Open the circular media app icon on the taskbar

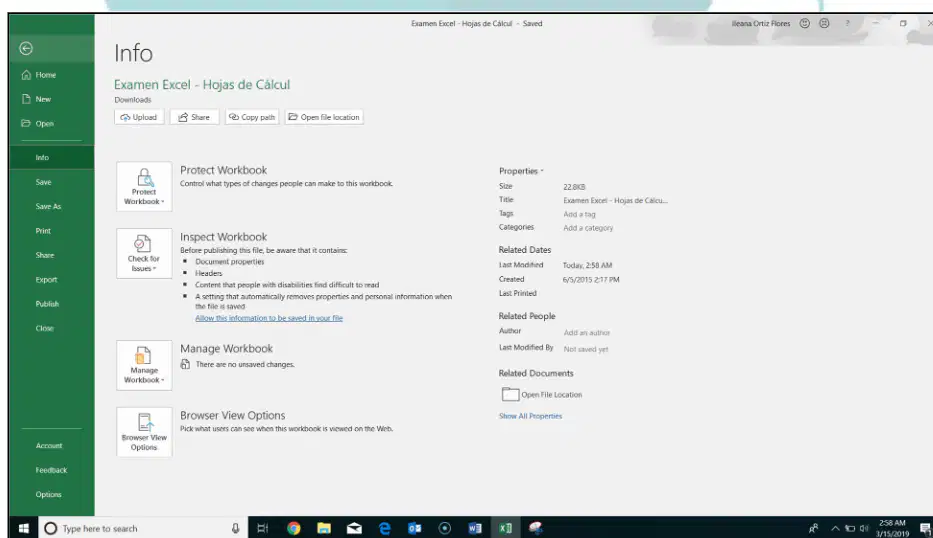(x=444, y=528)
